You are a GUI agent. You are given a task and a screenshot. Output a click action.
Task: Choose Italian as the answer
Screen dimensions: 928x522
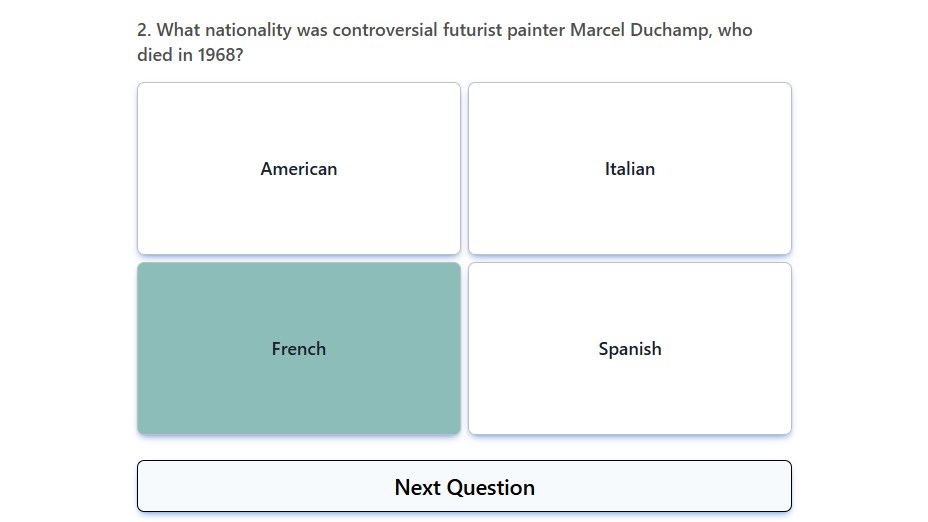click(630, 169)
